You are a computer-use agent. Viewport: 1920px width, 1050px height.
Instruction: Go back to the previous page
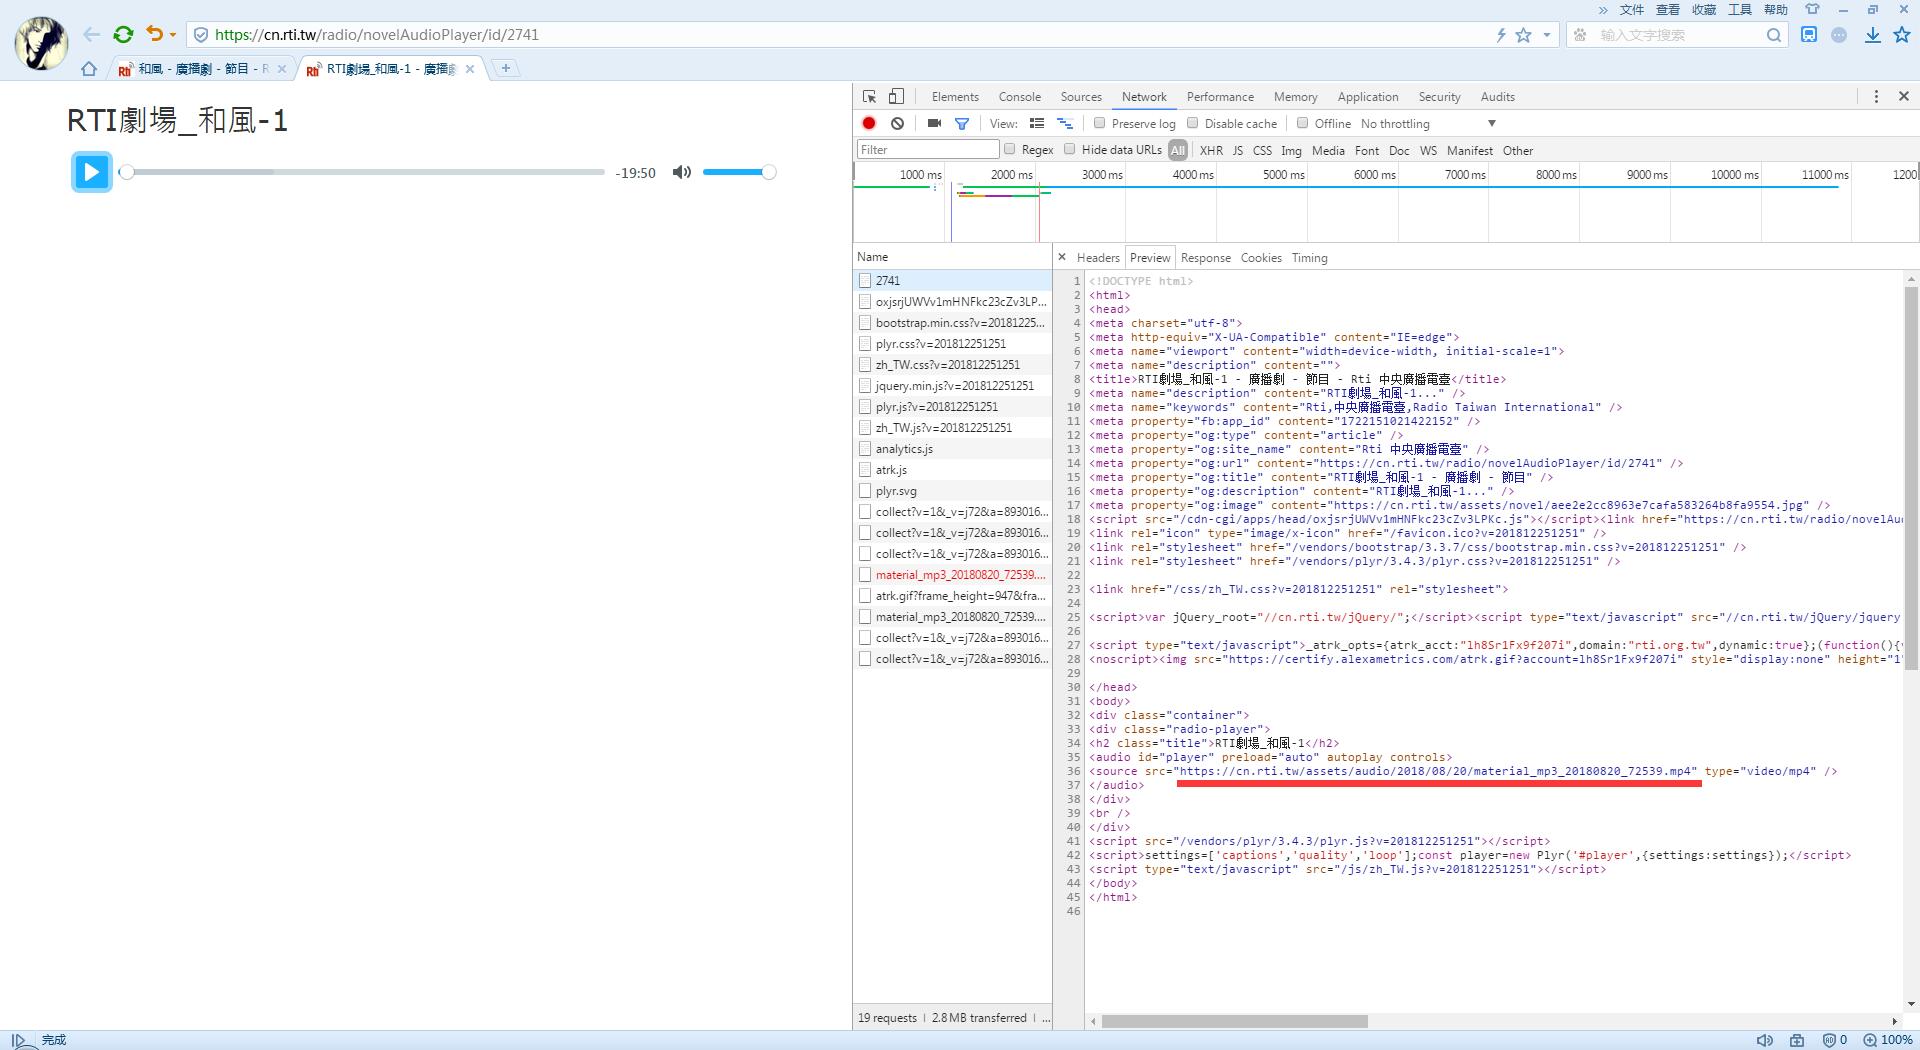91,35
